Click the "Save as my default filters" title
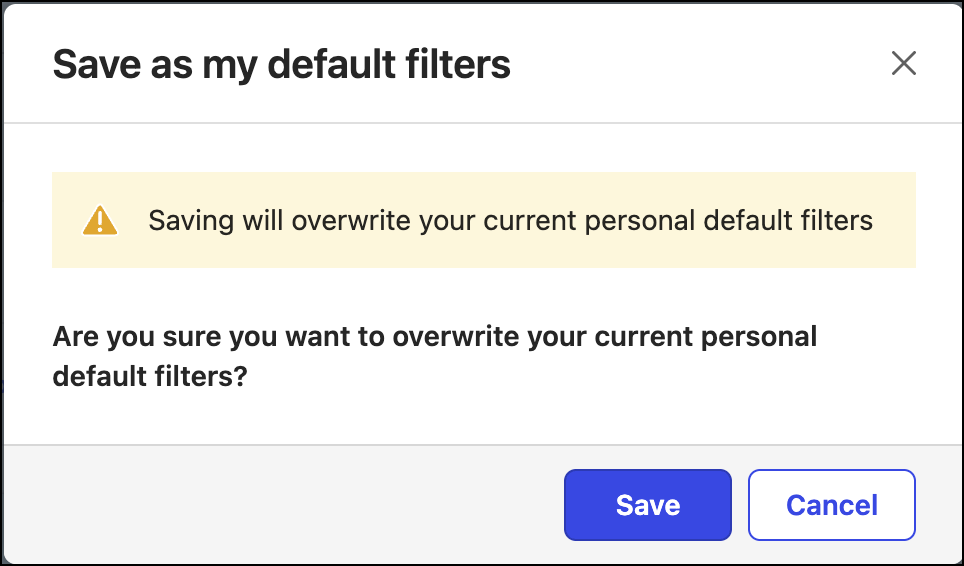 pos(281,65)
